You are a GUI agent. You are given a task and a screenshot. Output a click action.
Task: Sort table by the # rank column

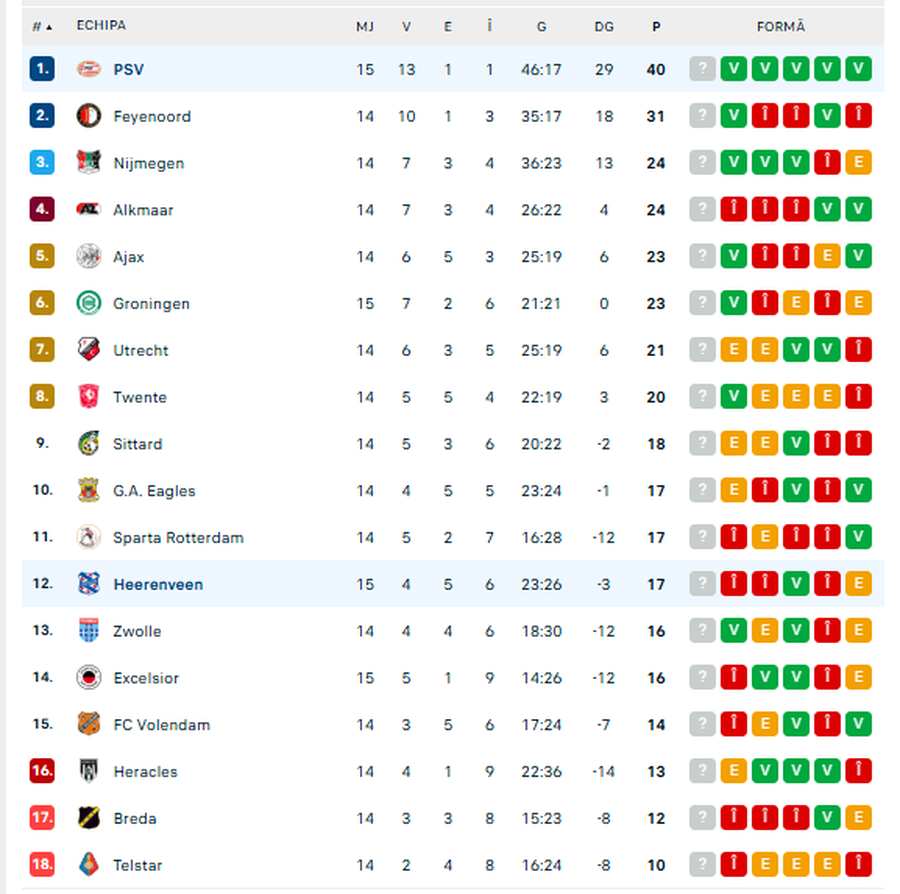41,27
